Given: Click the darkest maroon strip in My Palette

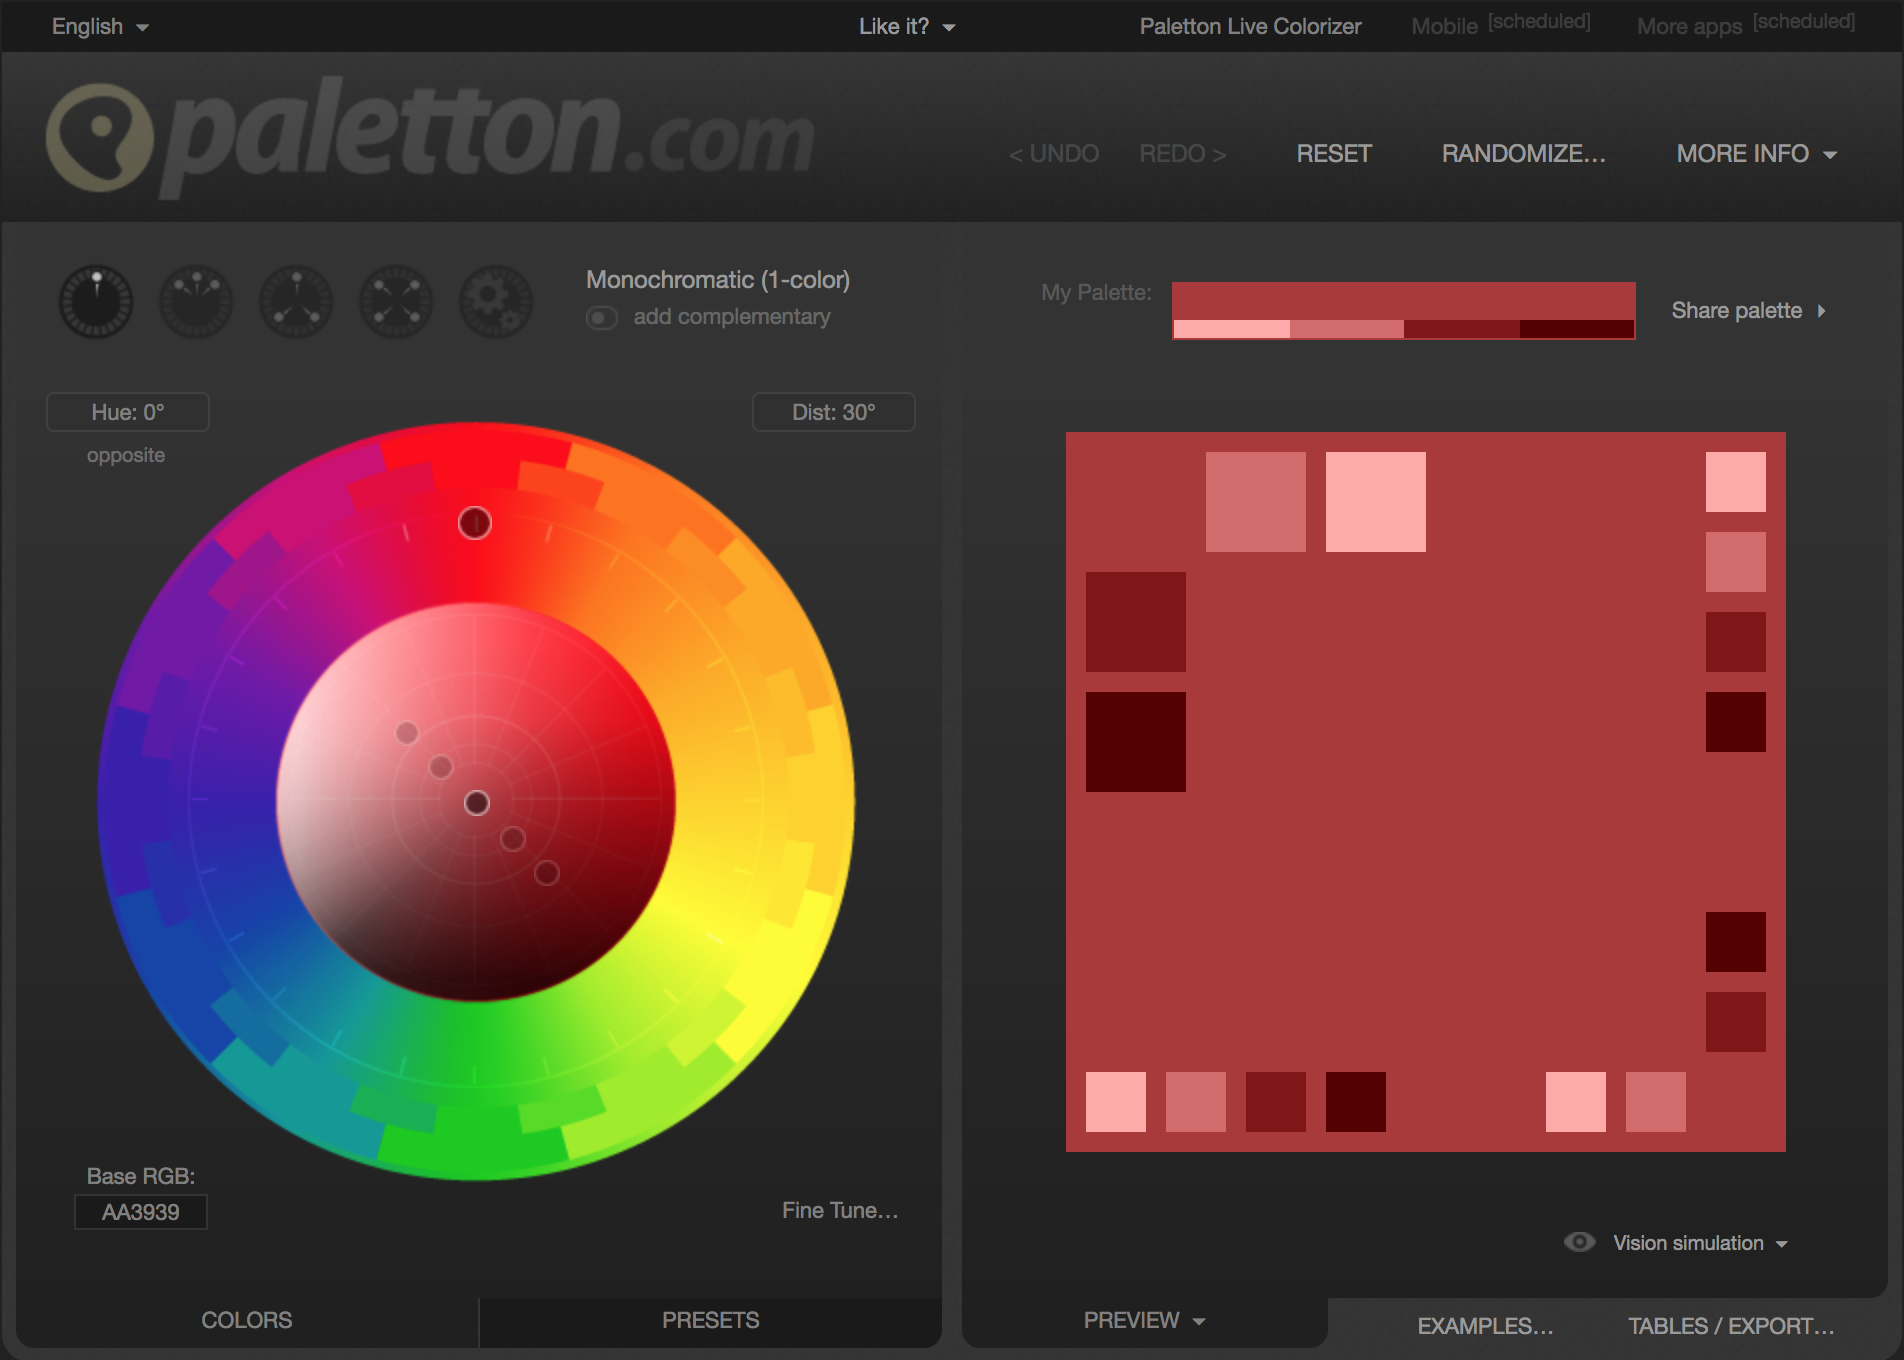Looking at the screenshot, I should click(x=1577, y=329).
